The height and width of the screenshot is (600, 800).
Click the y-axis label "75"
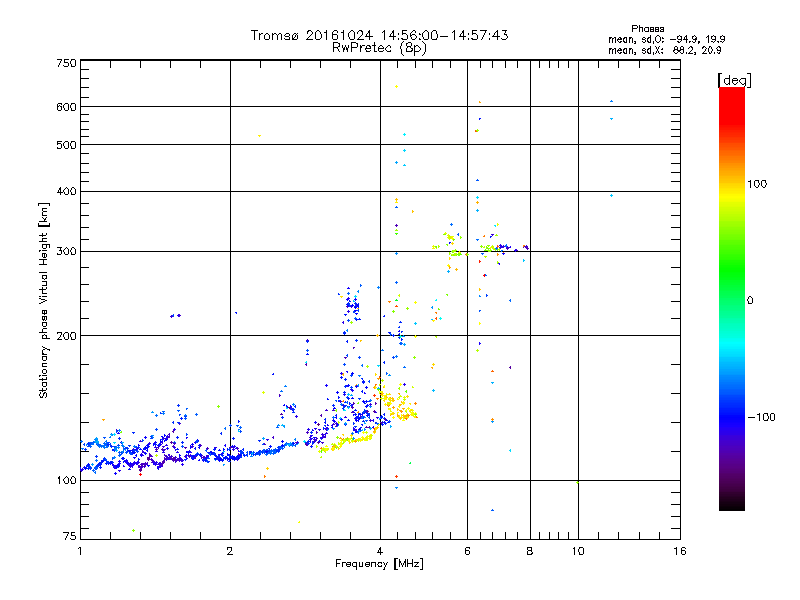pyautogui.click(x=70, y=536)
